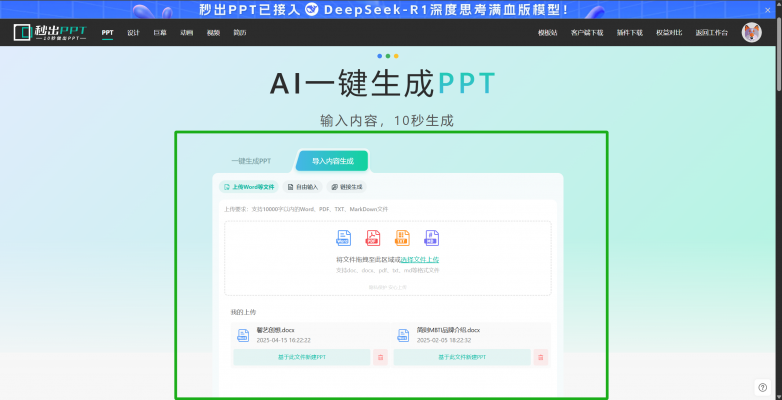Click the TXT file type icon
This screenshot has height=400, width=782.
click(402, 238)
